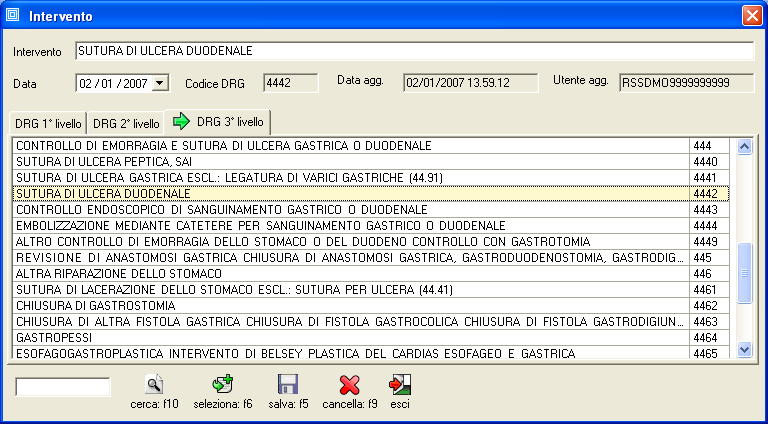
Task: Click the Intervento text field
Action: [x=413, y=51]
